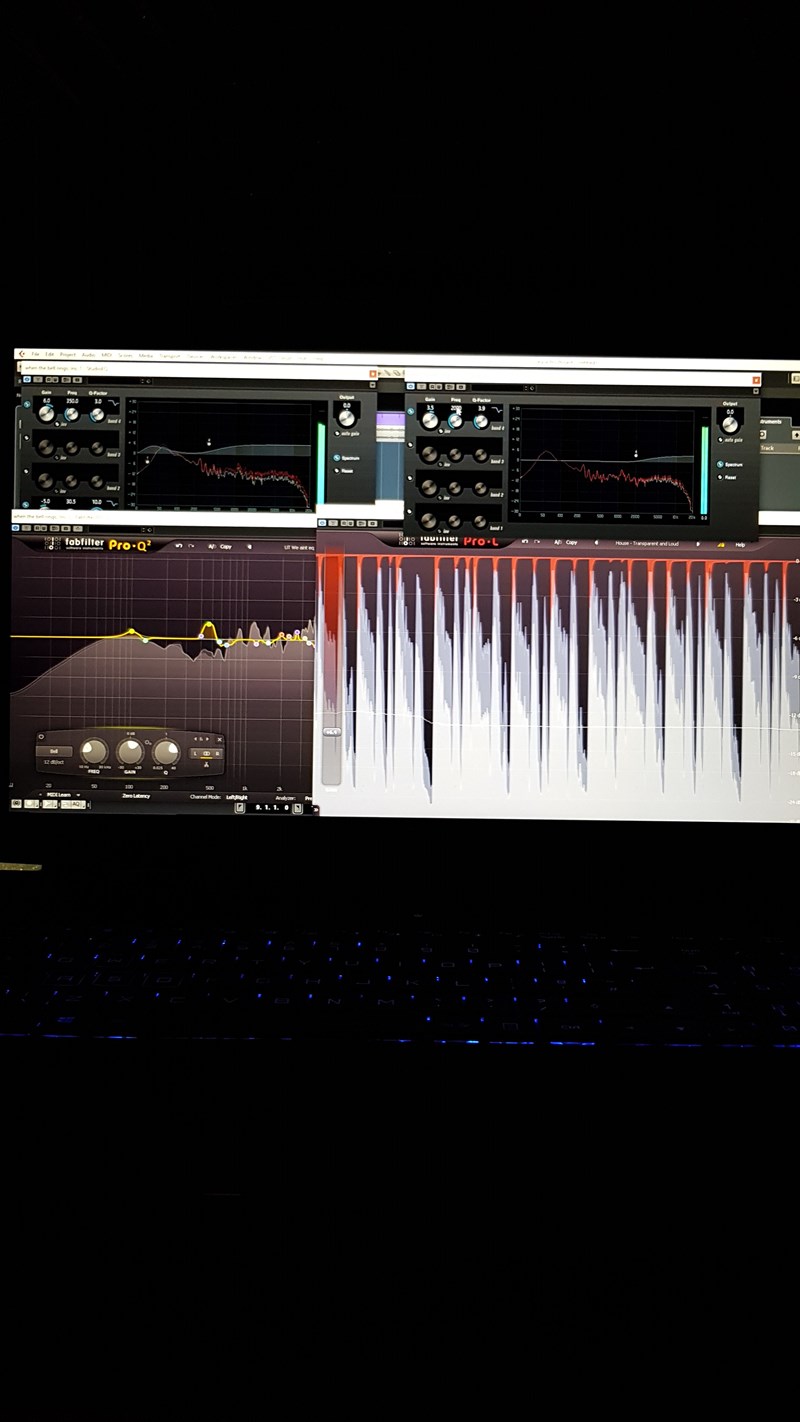Open the Analyzer settings in Pro-Q 2
Image resolution: width=800 pixels, height=1422 pixels.
284,798
